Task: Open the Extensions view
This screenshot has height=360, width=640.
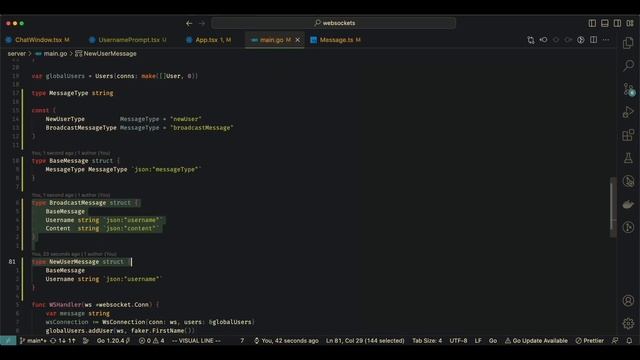Action: pos(628,135)
